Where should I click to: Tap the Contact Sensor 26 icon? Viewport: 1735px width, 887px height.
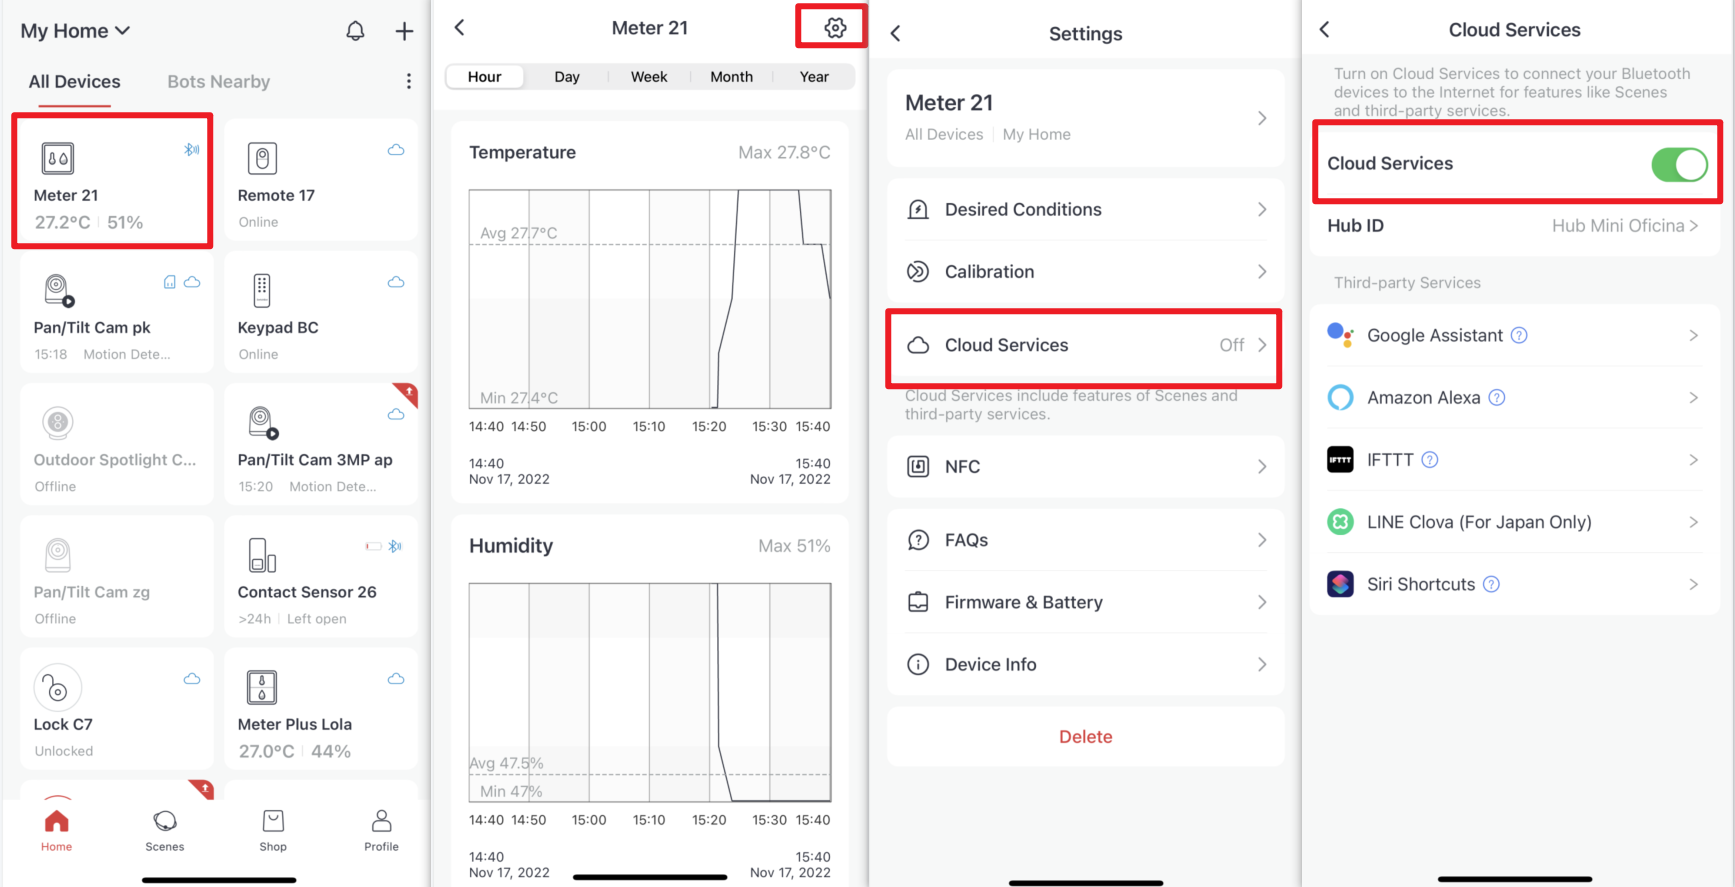[262, 555]
